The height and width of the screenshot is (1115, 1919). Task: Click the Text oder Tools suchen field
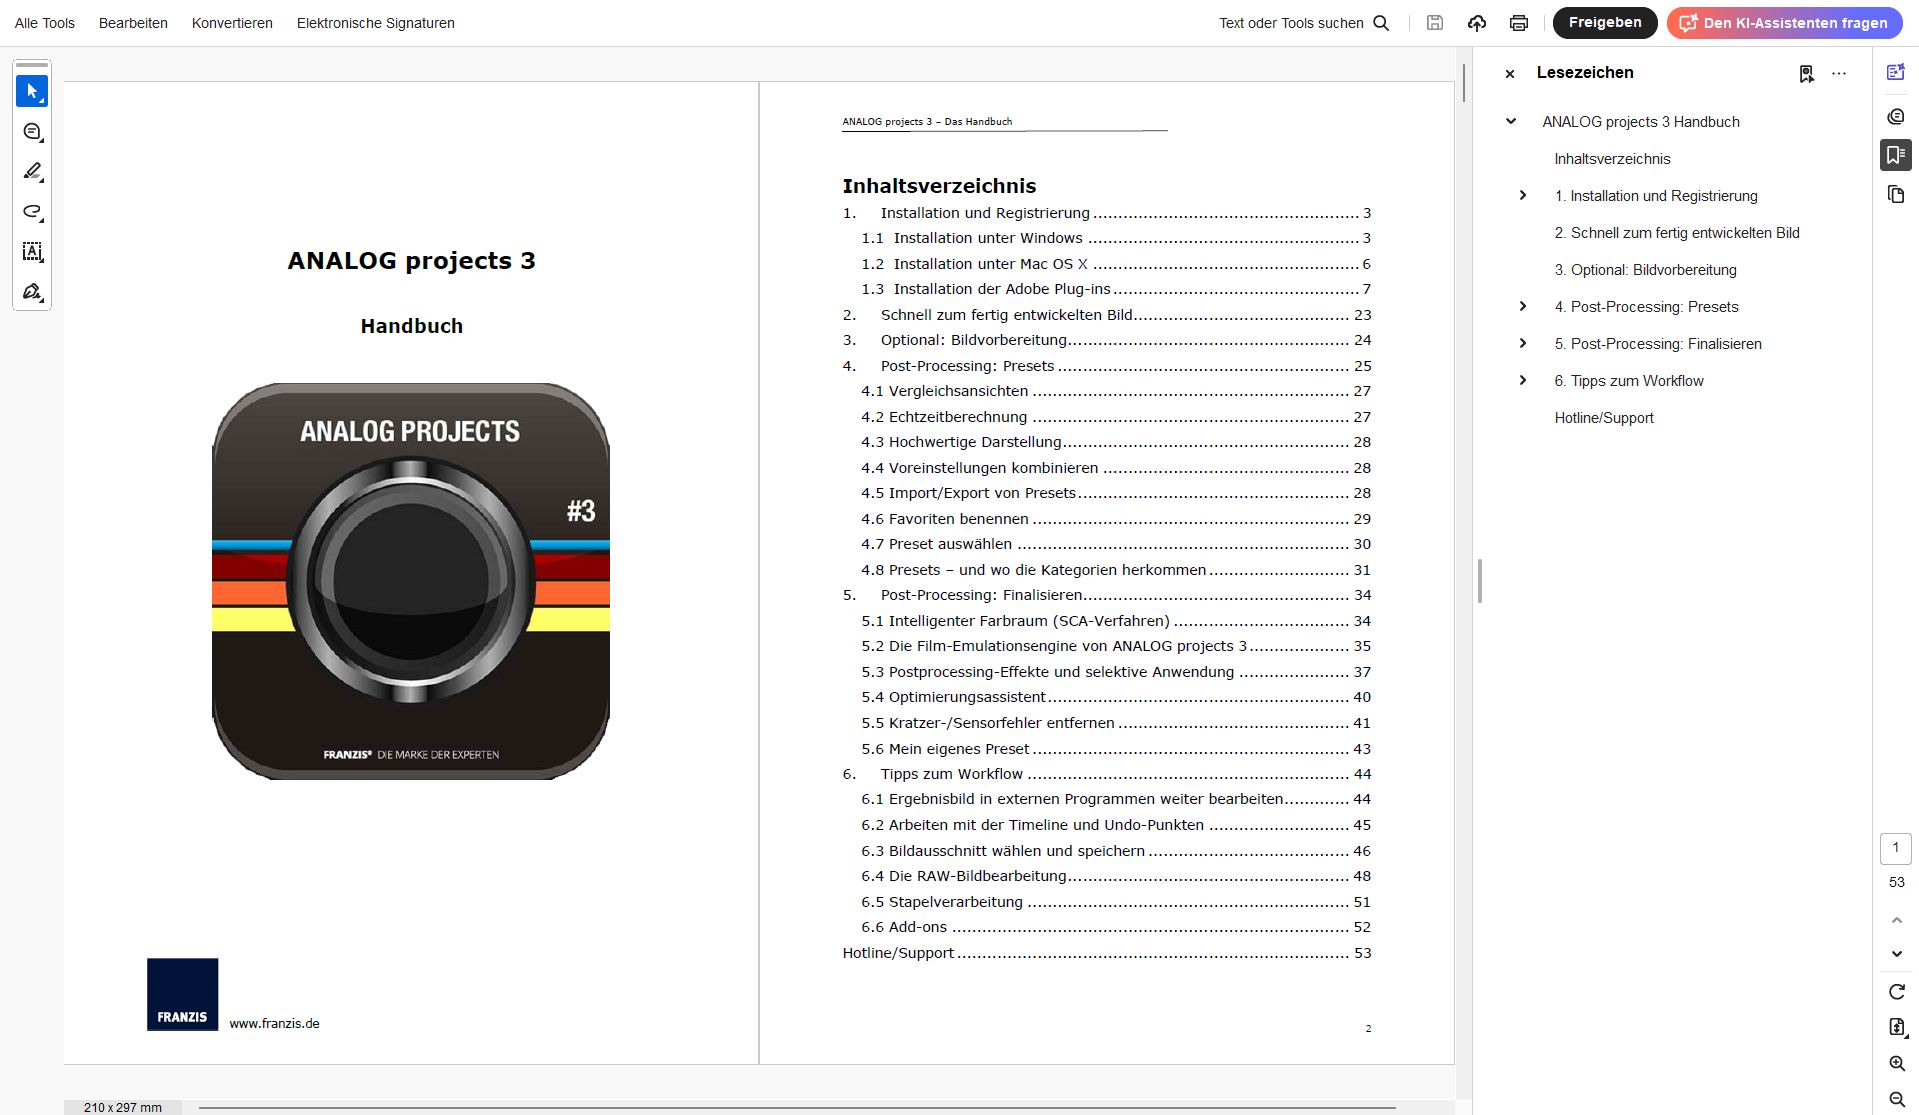pyautogui.click(x=1291, y=23)
